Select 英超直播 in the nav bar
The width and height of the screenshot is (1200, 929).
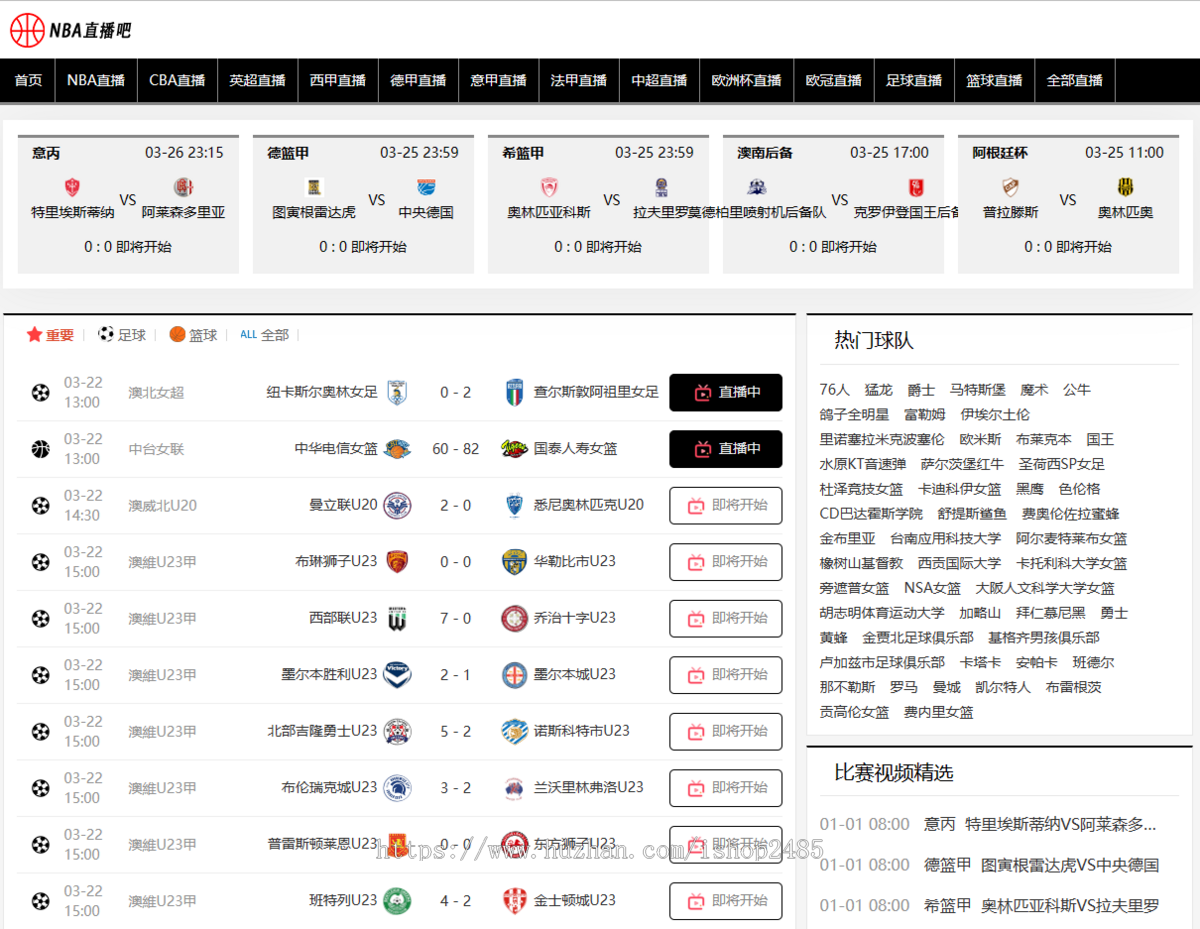pos(257,80)
